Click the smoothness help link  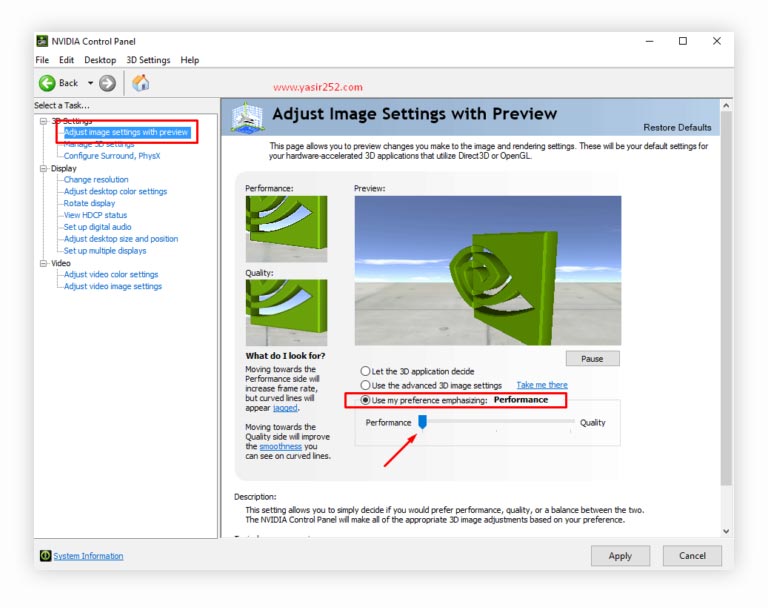[x=281, y=446]
